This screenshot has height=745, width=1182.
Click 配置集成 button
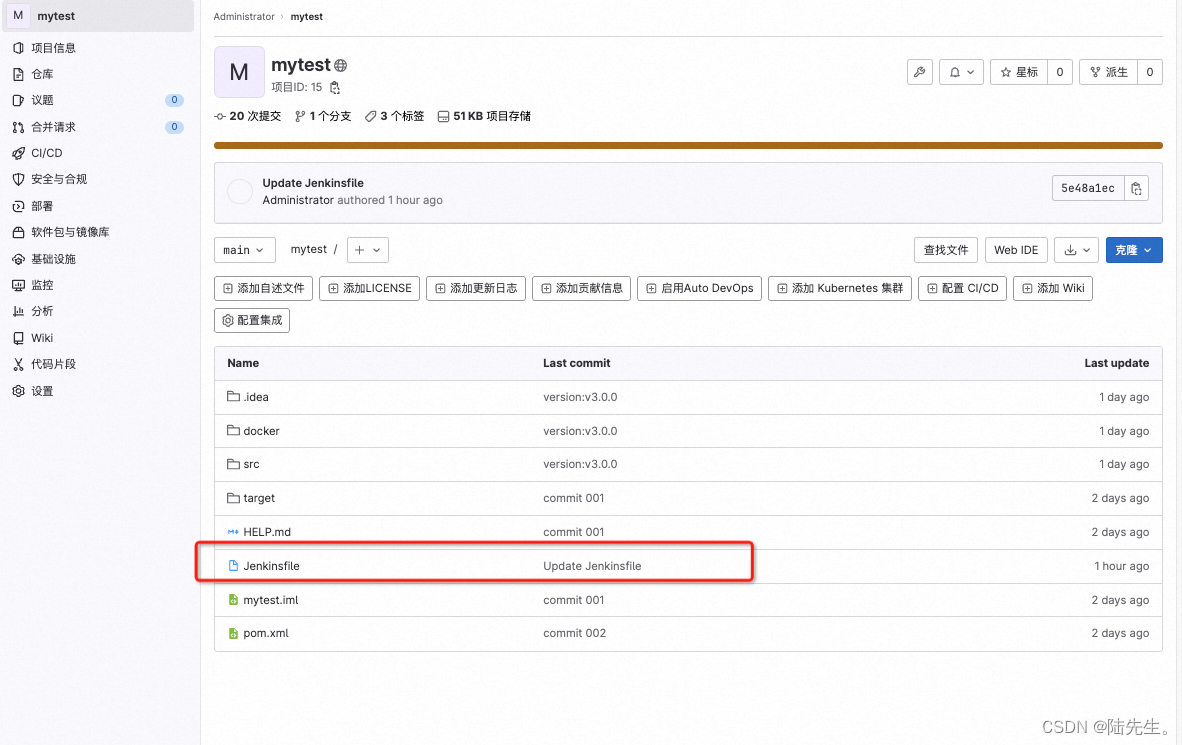click(x=252, y=320)
